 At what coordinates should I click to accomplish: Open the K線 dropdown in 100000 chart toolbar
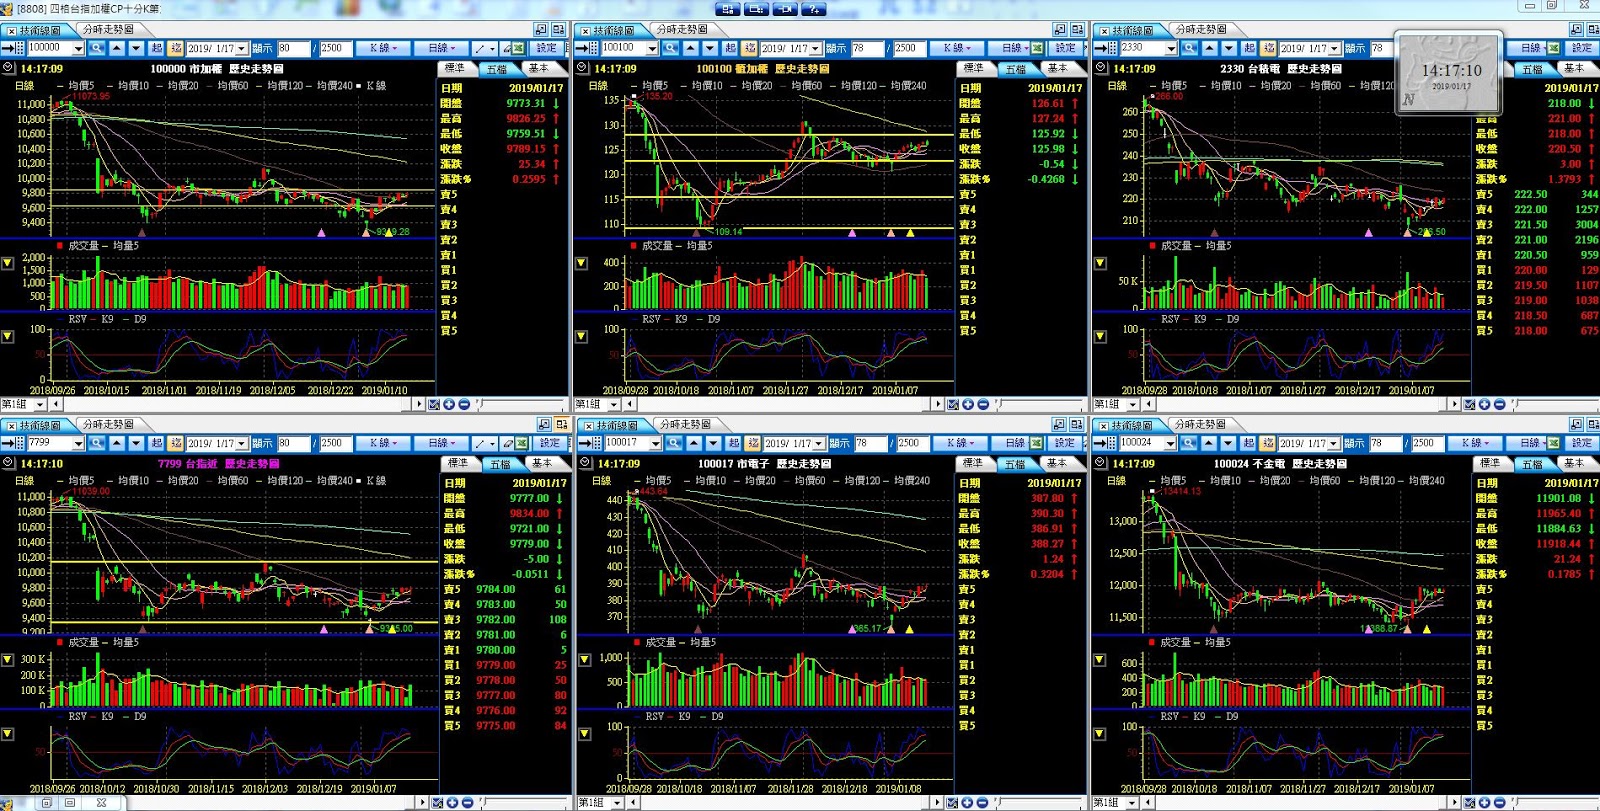(383, 48)
